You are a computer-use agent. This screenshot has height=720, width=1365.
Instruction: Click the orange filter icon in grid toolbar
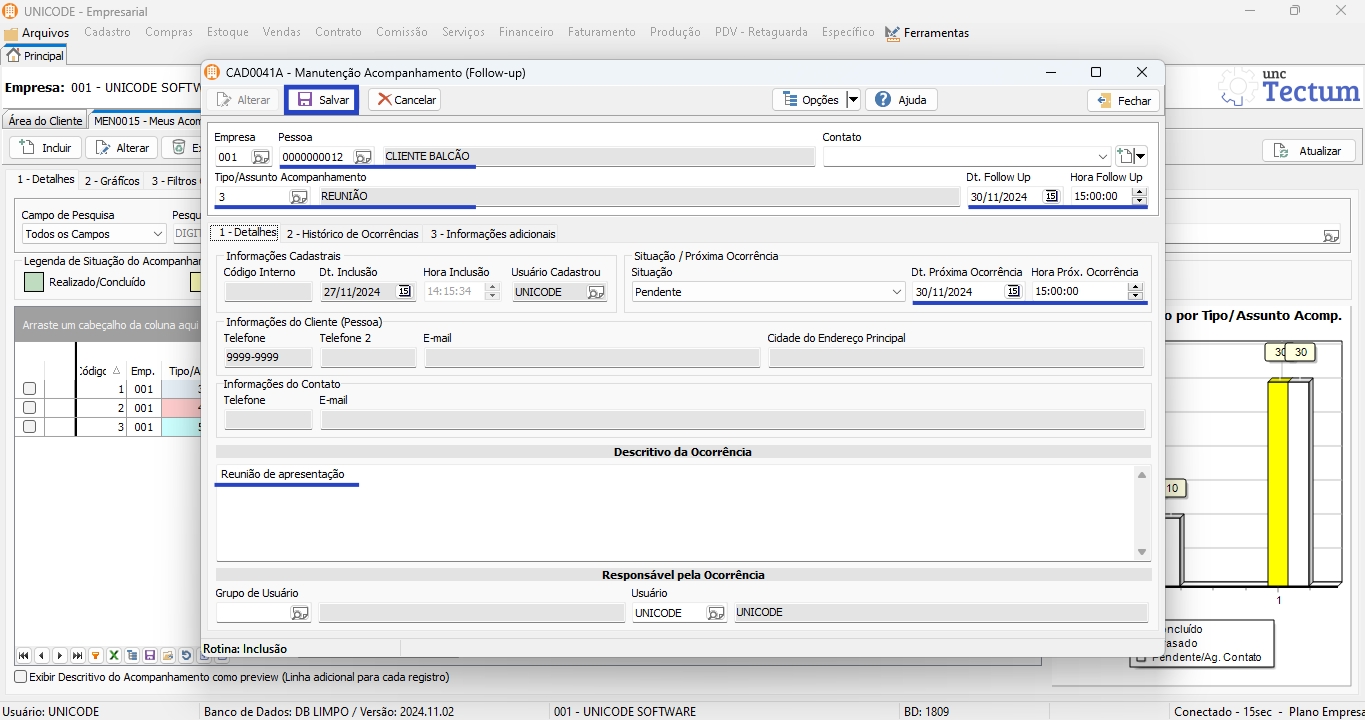(x=96, y=656)
